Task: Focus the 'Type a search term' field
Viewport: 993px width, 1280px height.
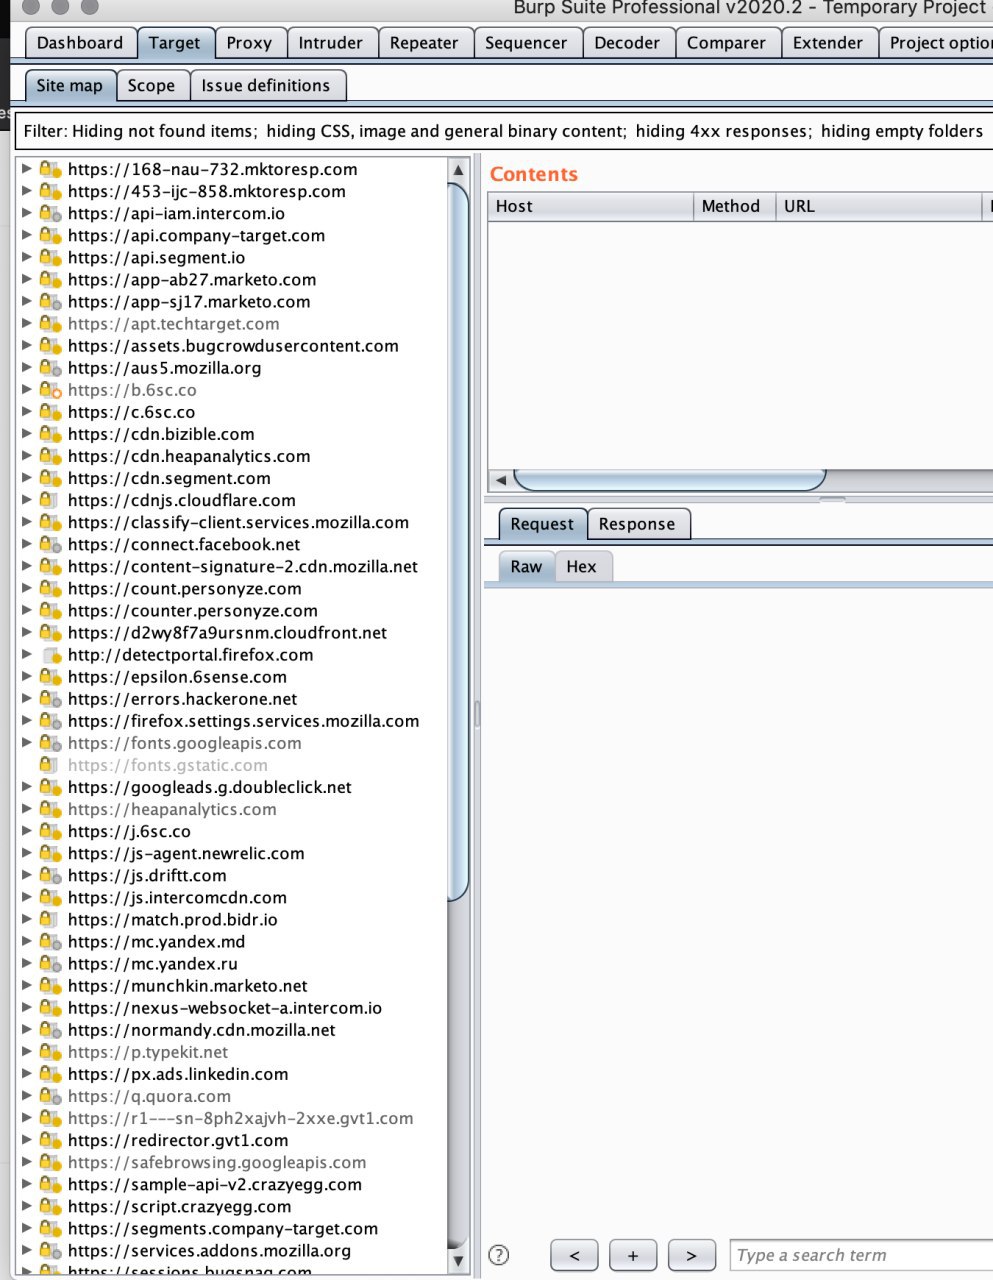Action: (861, 1255)
